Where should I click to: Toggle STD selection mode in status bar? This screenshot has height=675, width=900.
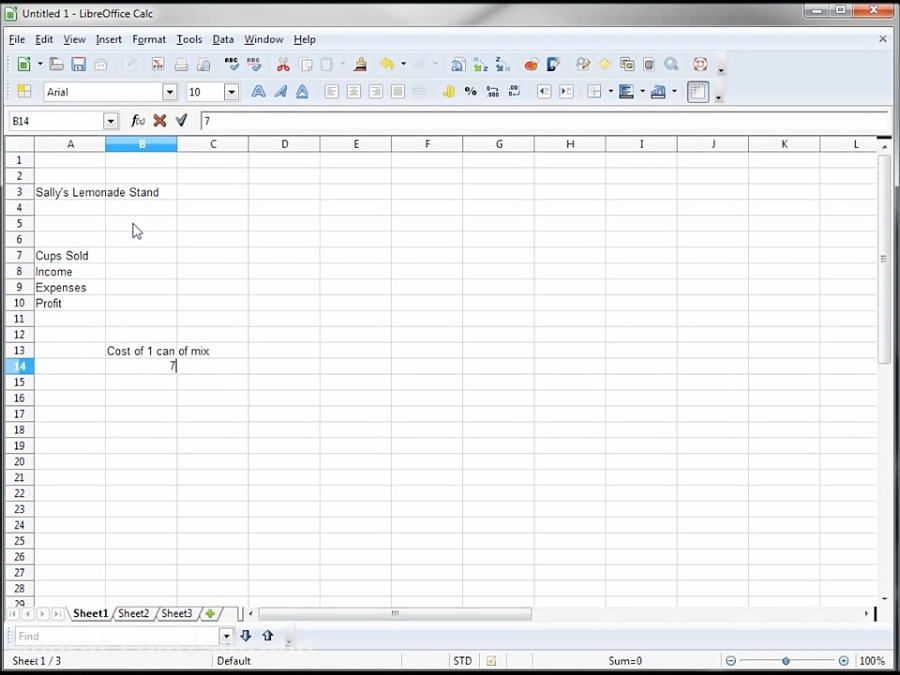[462, 661]
